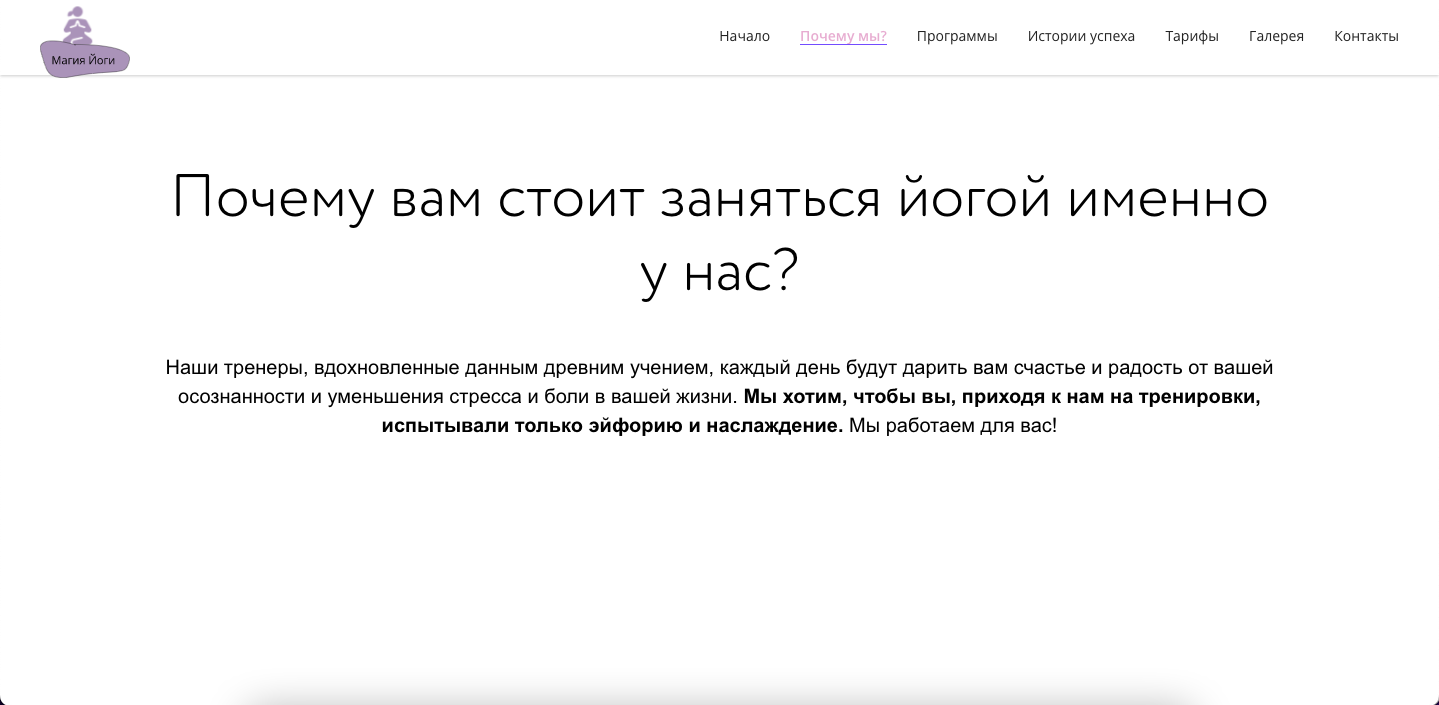Navigate to "Истории успеха"
This screenshot has height=705, width=1439.
click(1080, 36)
